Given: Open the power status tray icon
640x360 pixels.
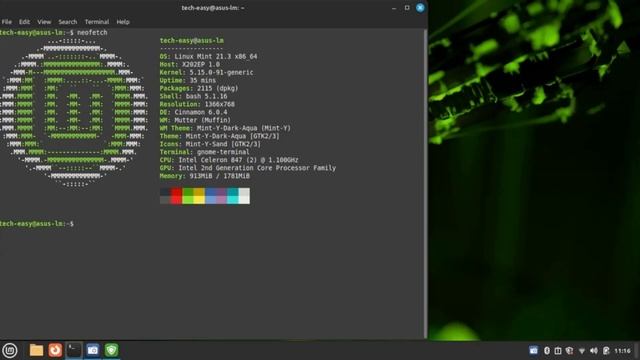Looking at the screenshot, I should click(606, 351).
